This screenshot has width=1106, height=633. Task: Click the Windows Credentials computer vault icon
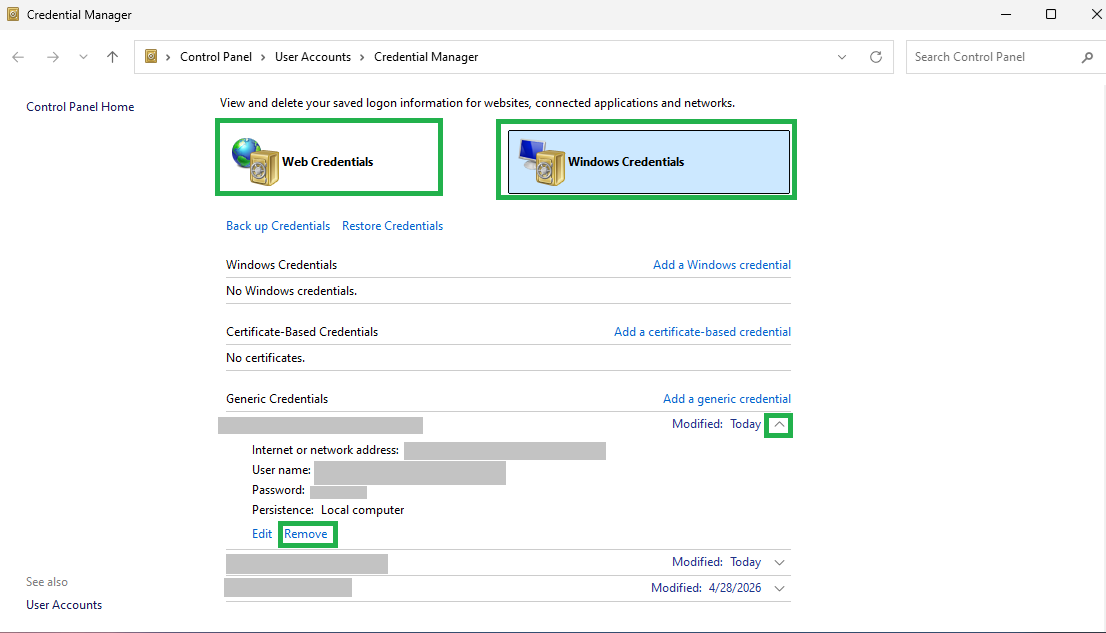click(x=542, y=162)
